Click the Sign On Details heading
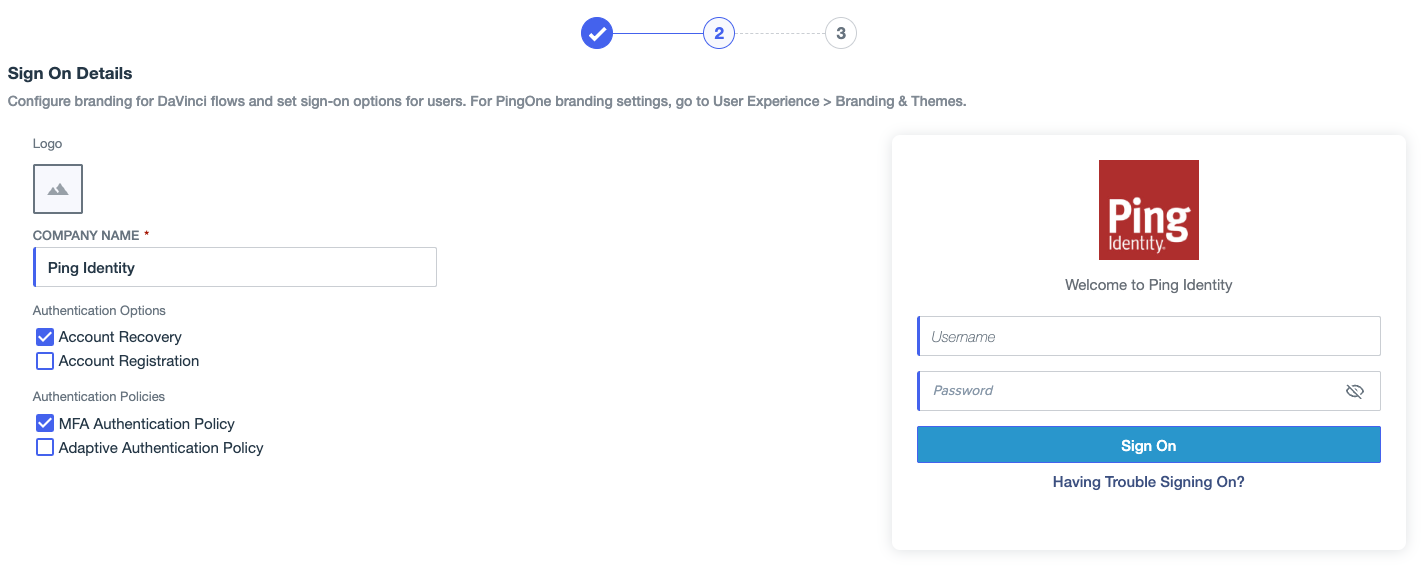Image resolution: width=1421 pixels, height=572 pixels. [x=70, y=73]
